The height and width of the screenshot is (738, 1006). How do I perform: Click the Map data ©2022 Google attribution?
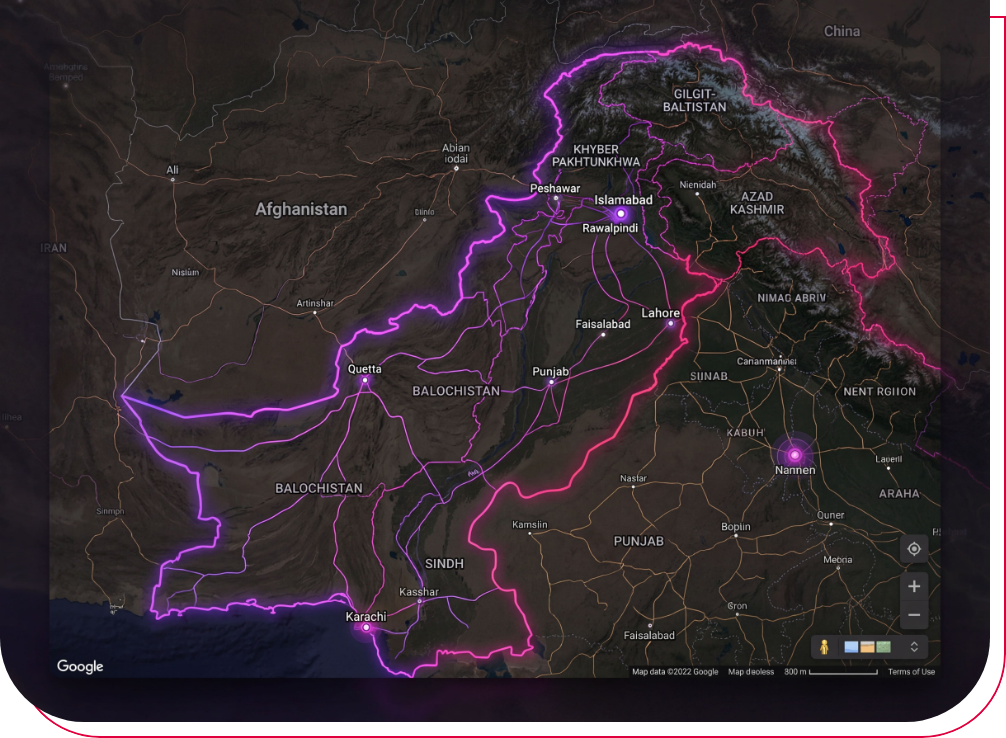point(675,672)
